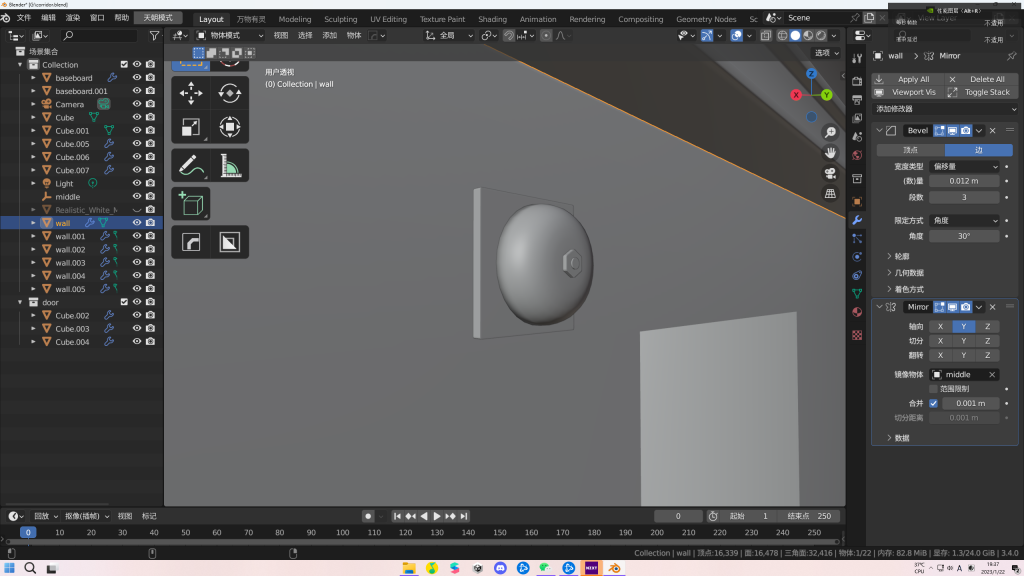Open the Render properties tab icon
Image resolution: width=1024 pixels, height=576 pixels.
[857, 81]
